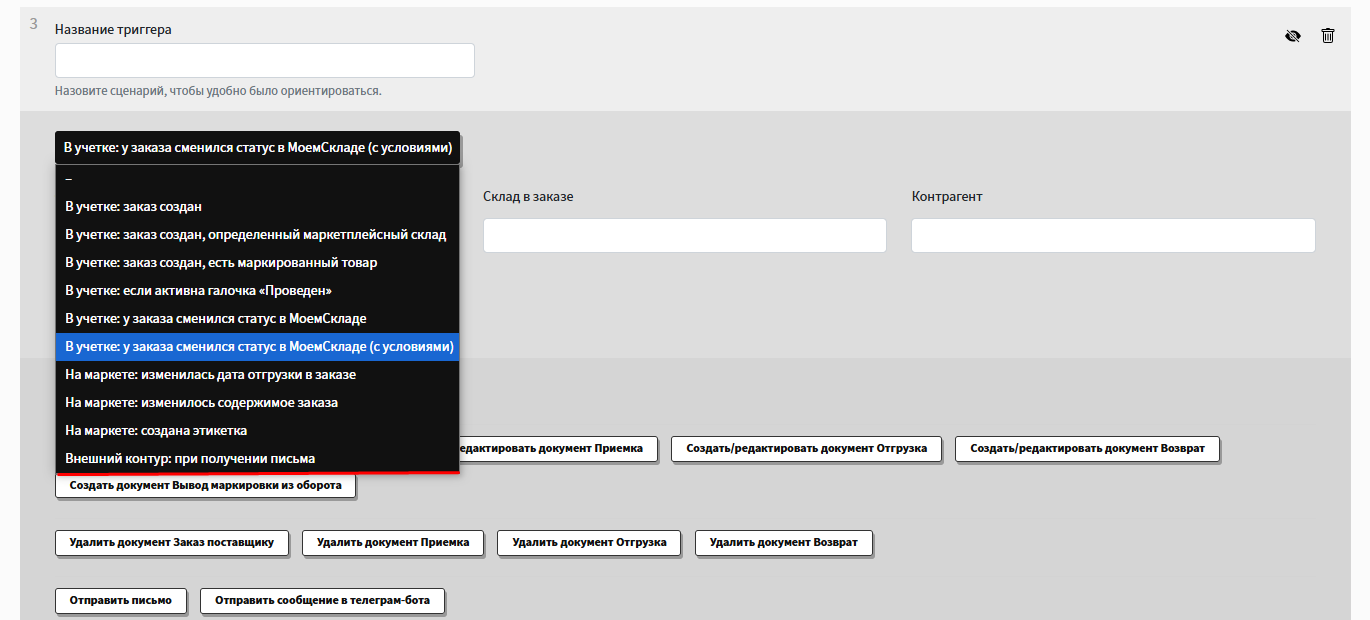Choose 'Внешний контур: при получении письма' option

(258, 459)
